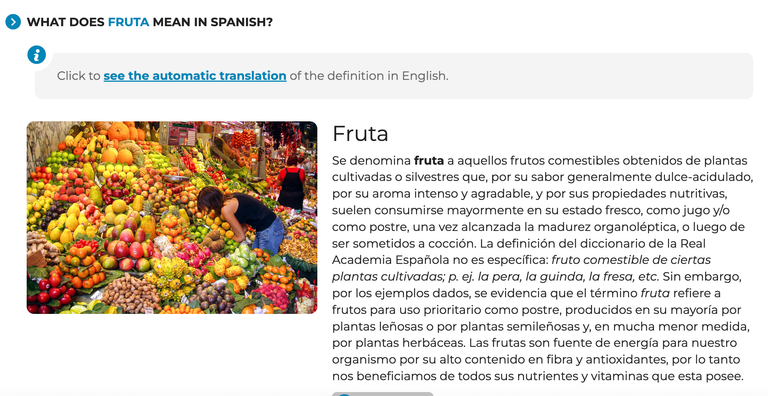Open the fruit market photo
Screen dimensions: 768x396
coord(172,218)
